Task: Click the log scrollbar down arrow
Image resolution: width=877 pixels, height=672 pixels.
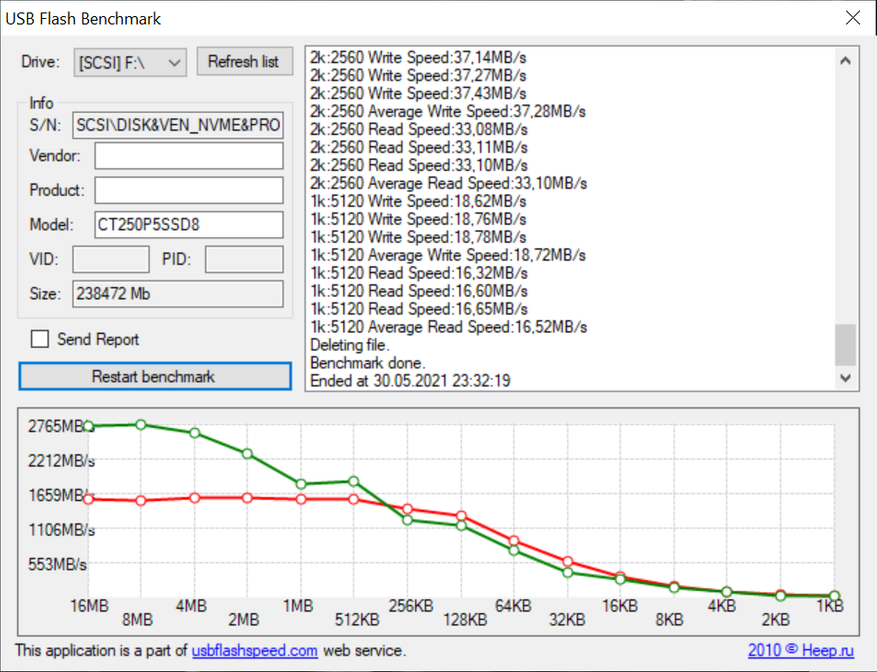Action: click(846, 379)
